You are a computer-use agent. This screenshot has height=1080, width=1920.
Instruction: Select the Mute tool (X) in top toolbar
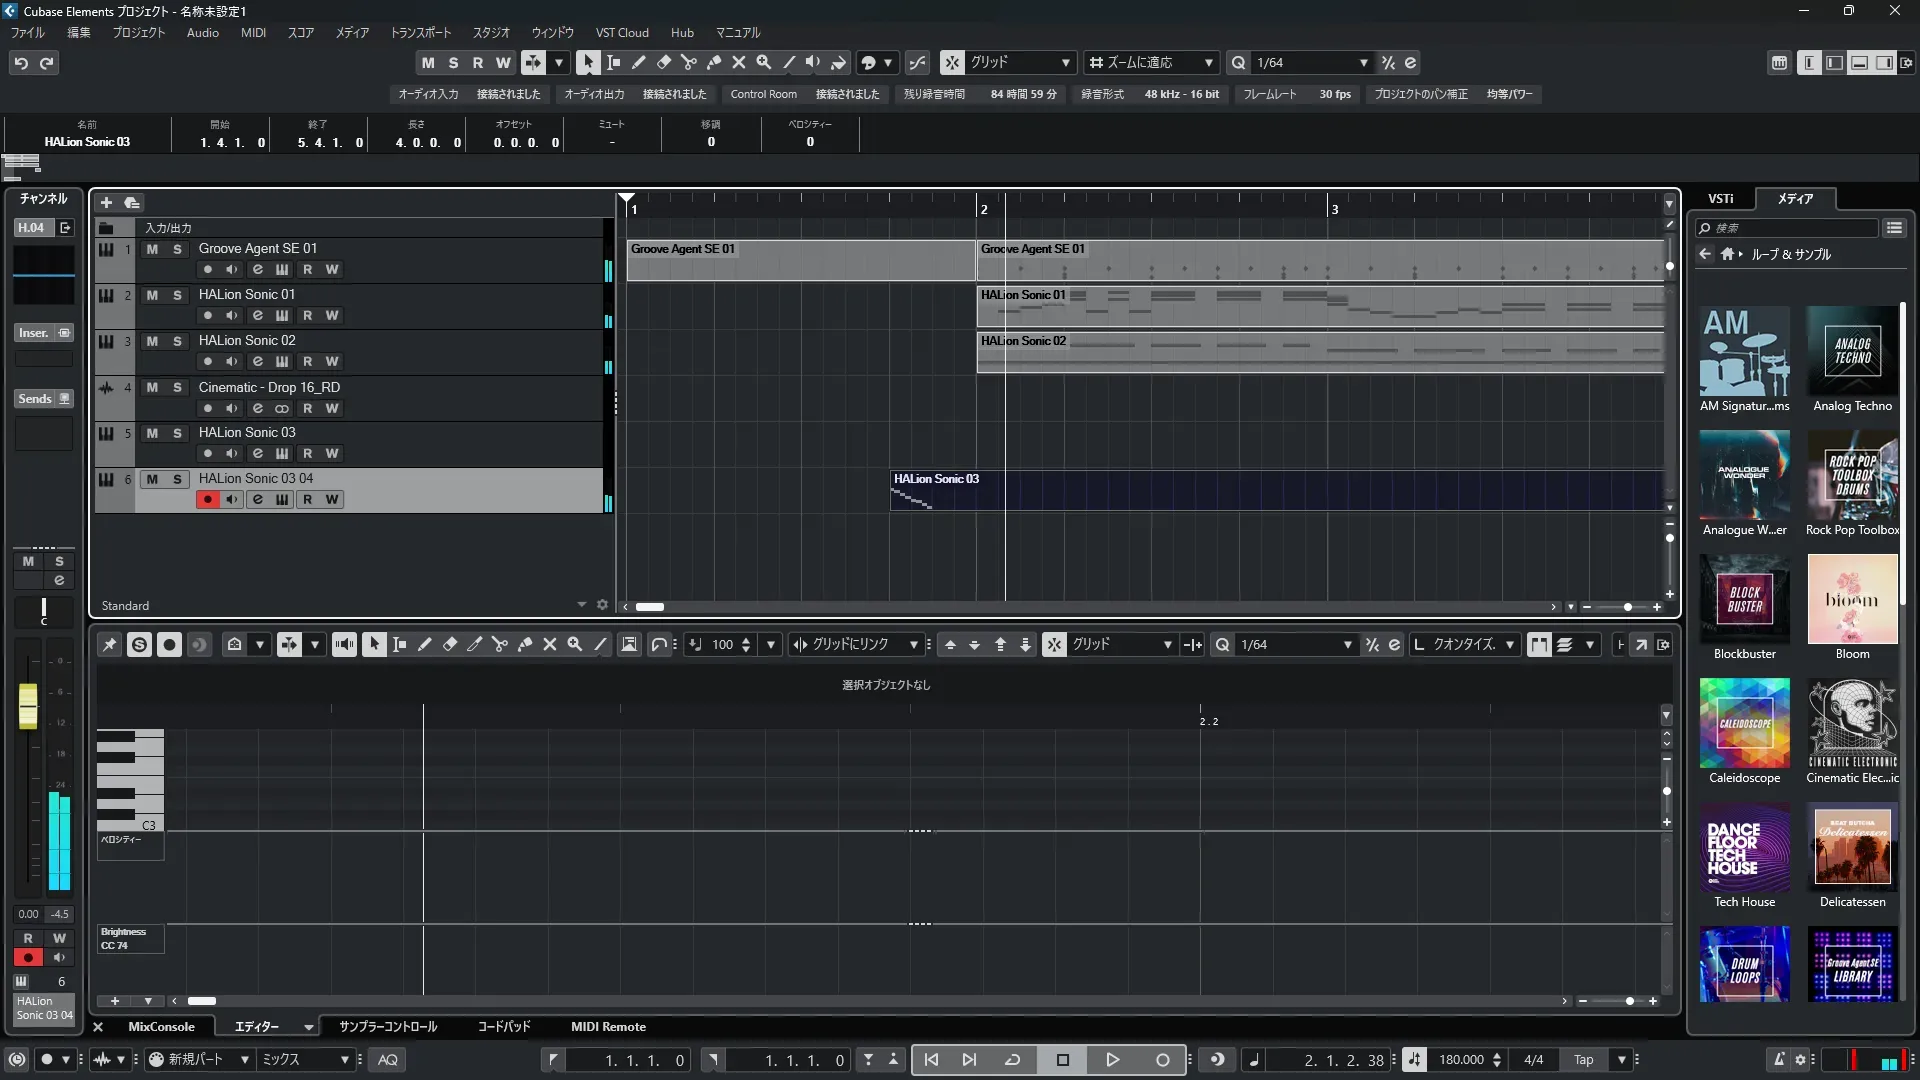[x=739, y=62]
